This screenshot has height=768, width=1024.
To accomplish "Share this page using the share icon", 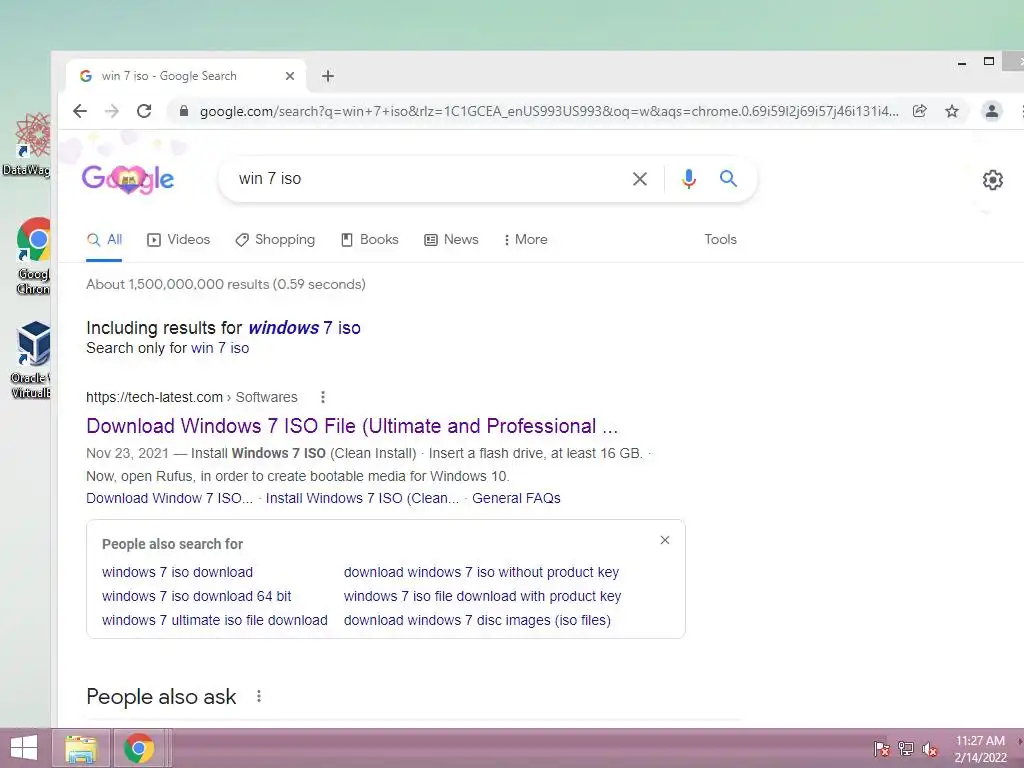I will tap(920, 111).
